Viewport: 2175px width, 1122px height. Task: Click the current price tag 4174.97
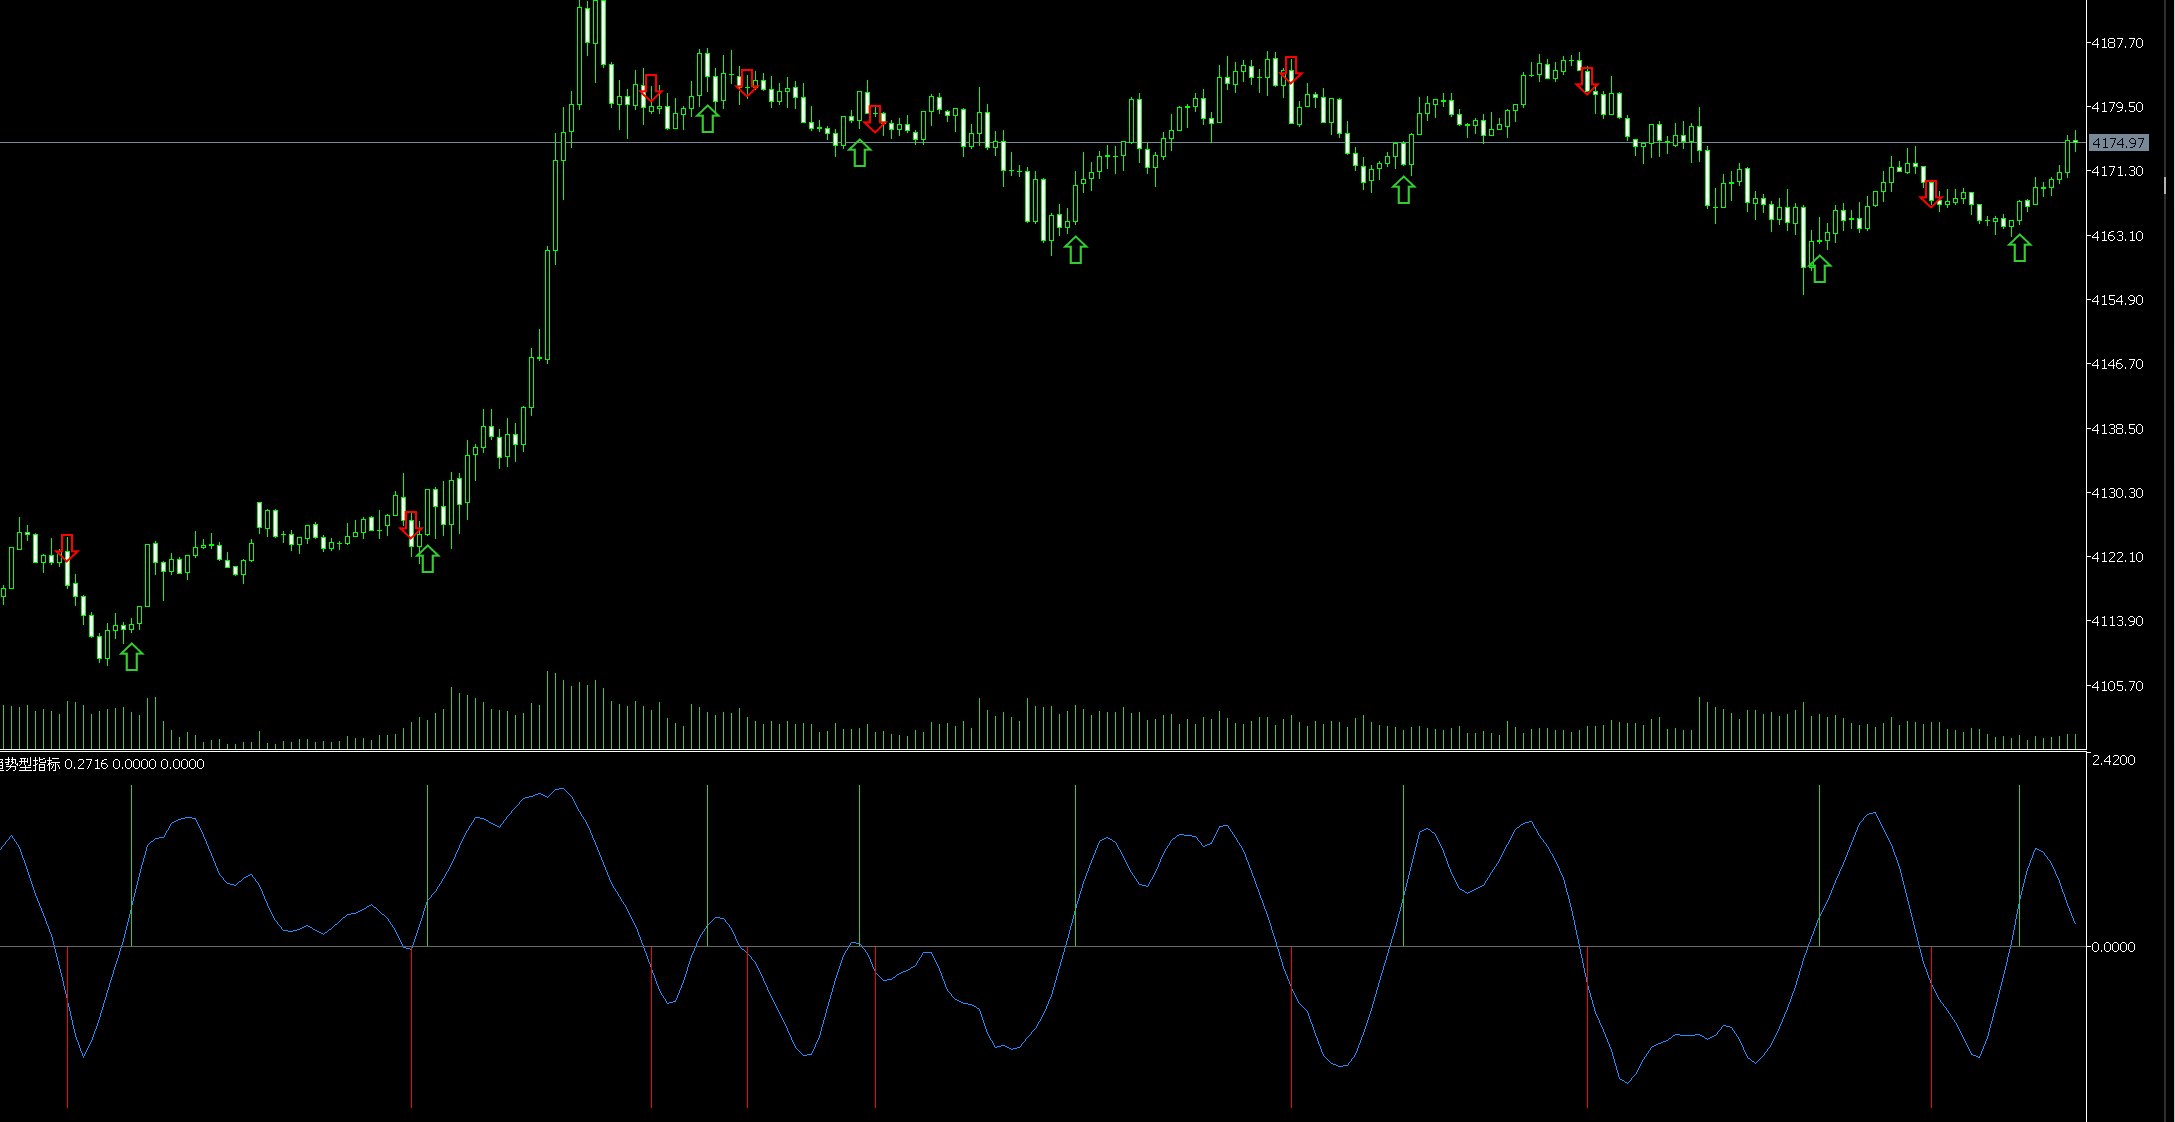pyautogui.click(x=2118, y=143)
